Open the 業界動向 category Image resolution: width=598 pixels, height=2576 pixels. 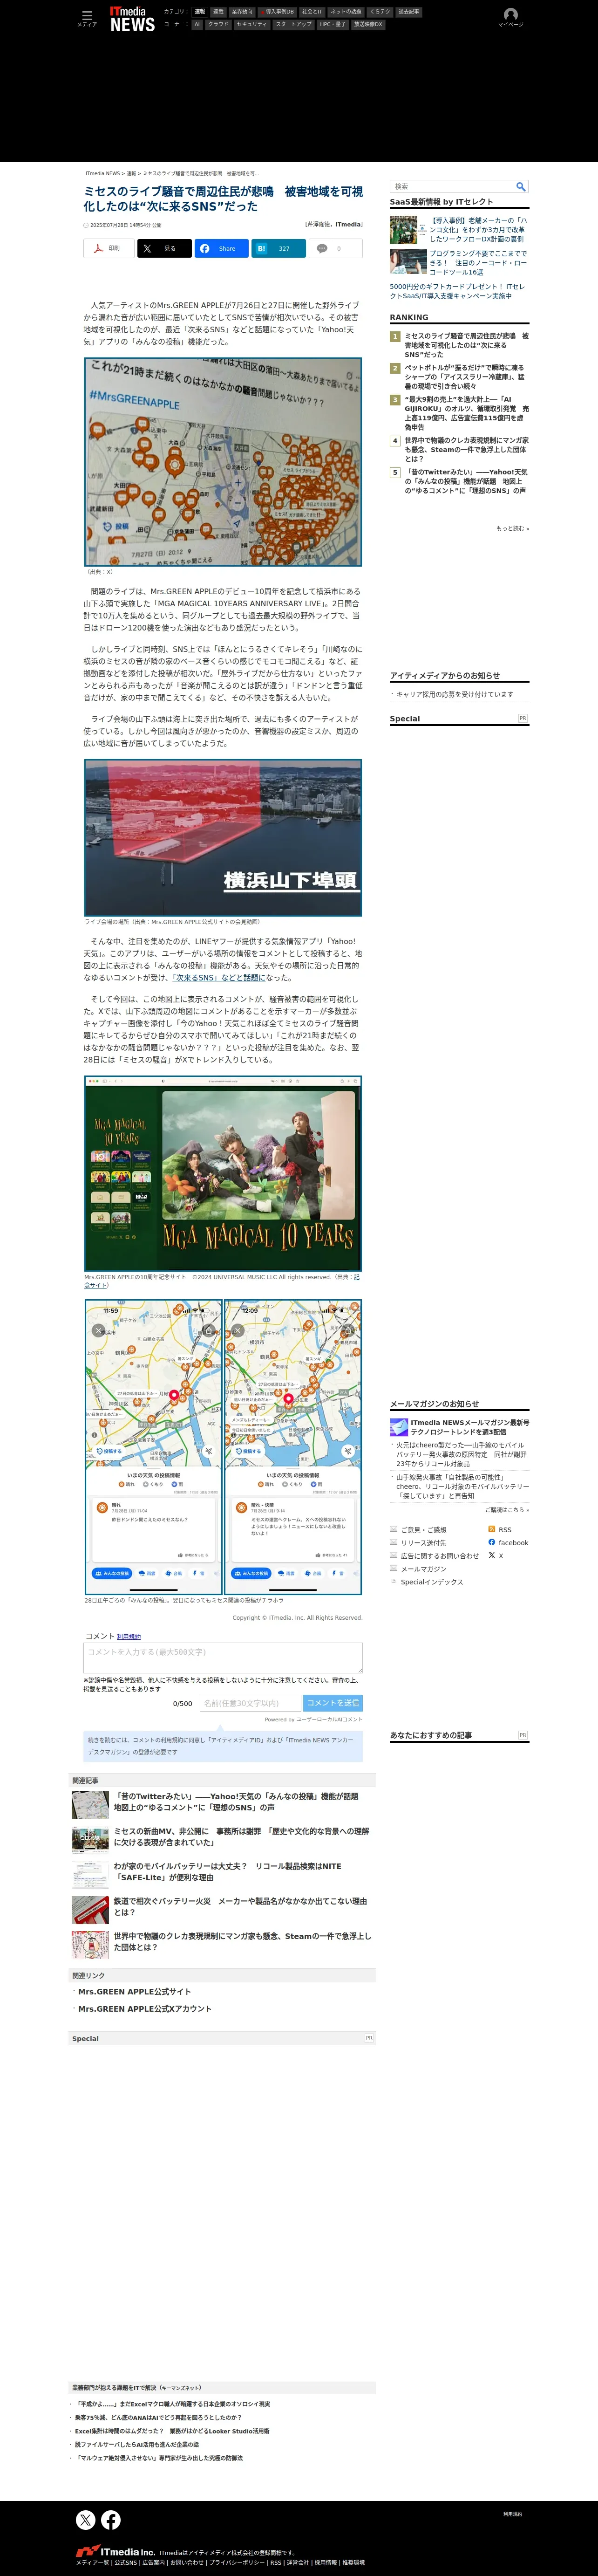tap(242, 12)
